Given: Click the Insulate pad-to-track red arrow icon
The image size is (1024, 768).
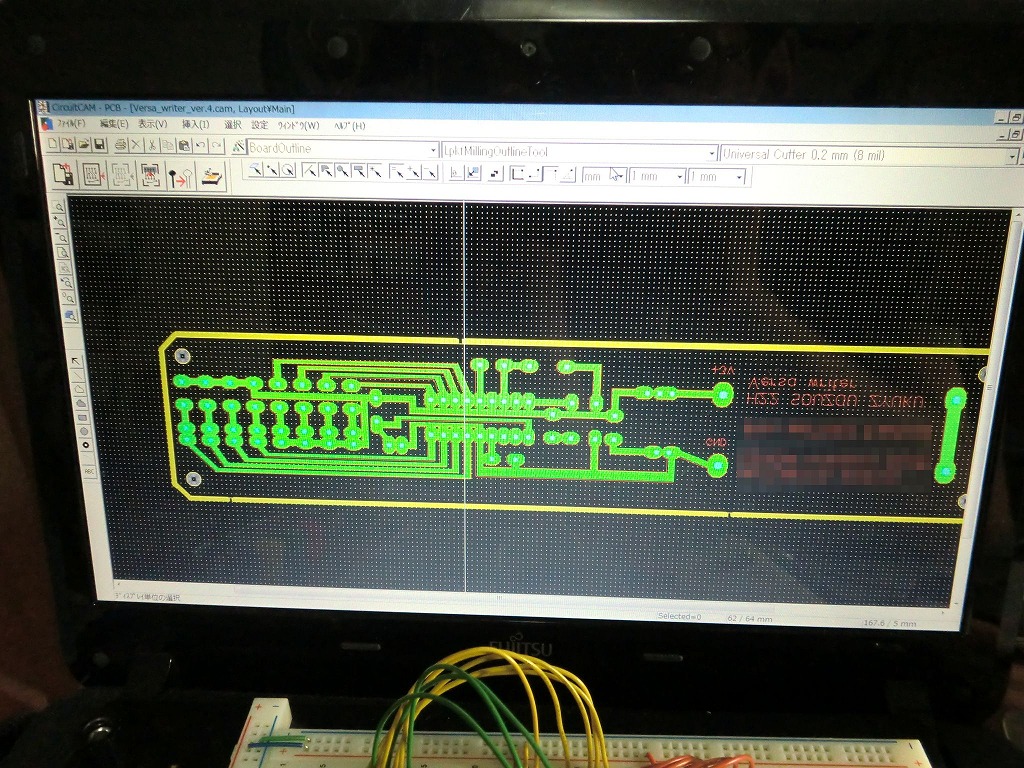Looking at the screenshot, I should click(181, 176).
